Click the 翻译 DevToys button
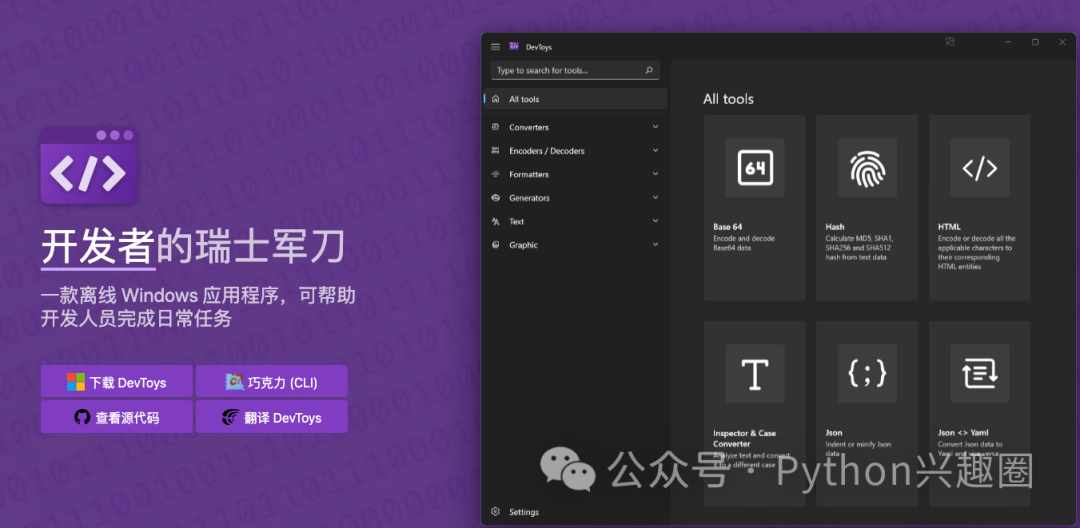 click(271, 417)
